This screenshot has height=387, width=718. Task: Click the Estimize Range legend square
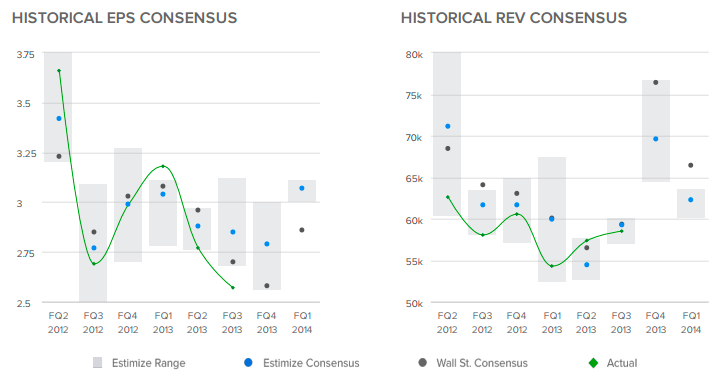coord(98,363)
